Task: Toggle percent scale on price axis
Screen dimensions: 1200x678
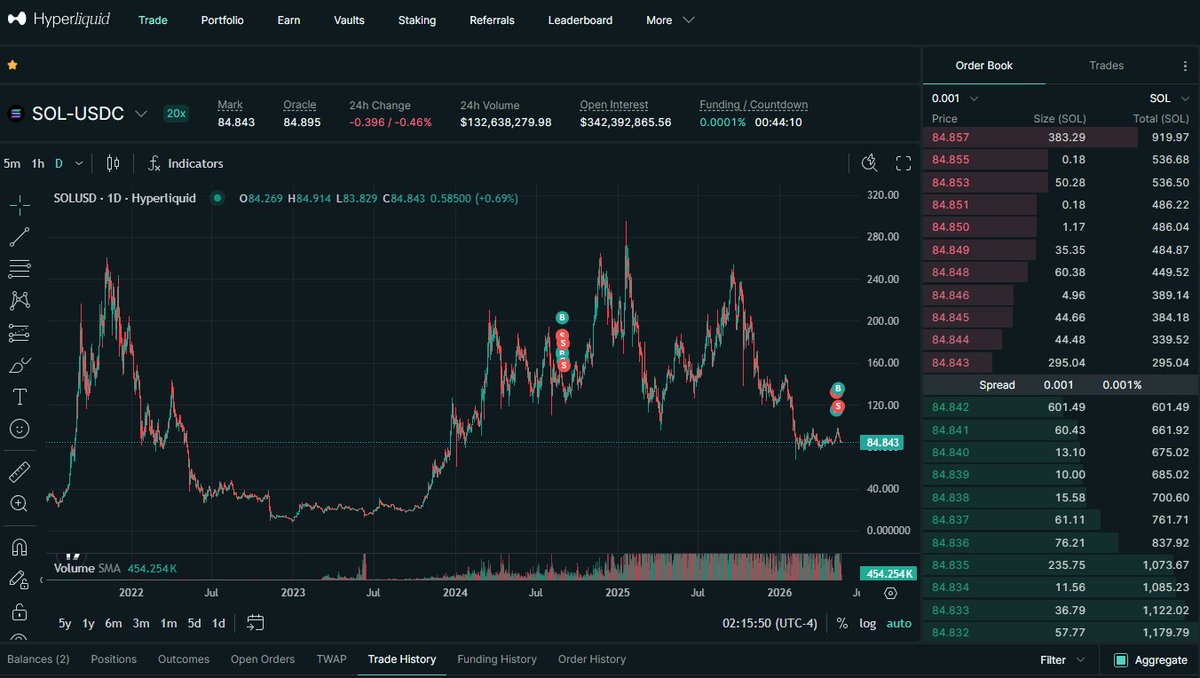Action: click(842, 623)
